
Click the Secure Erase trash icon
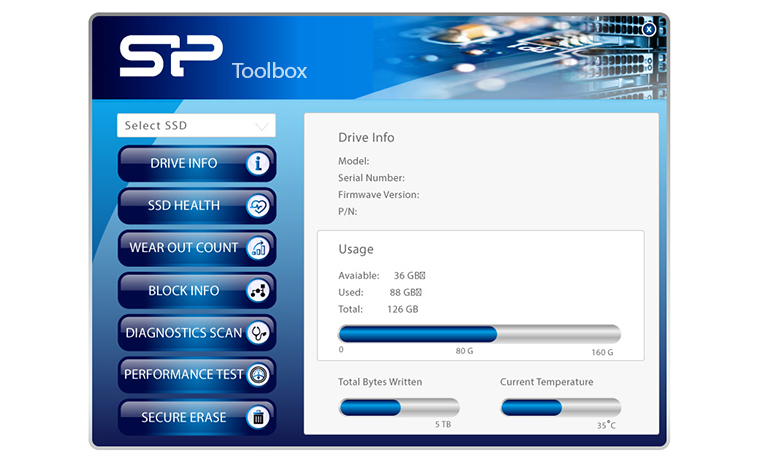258,417
